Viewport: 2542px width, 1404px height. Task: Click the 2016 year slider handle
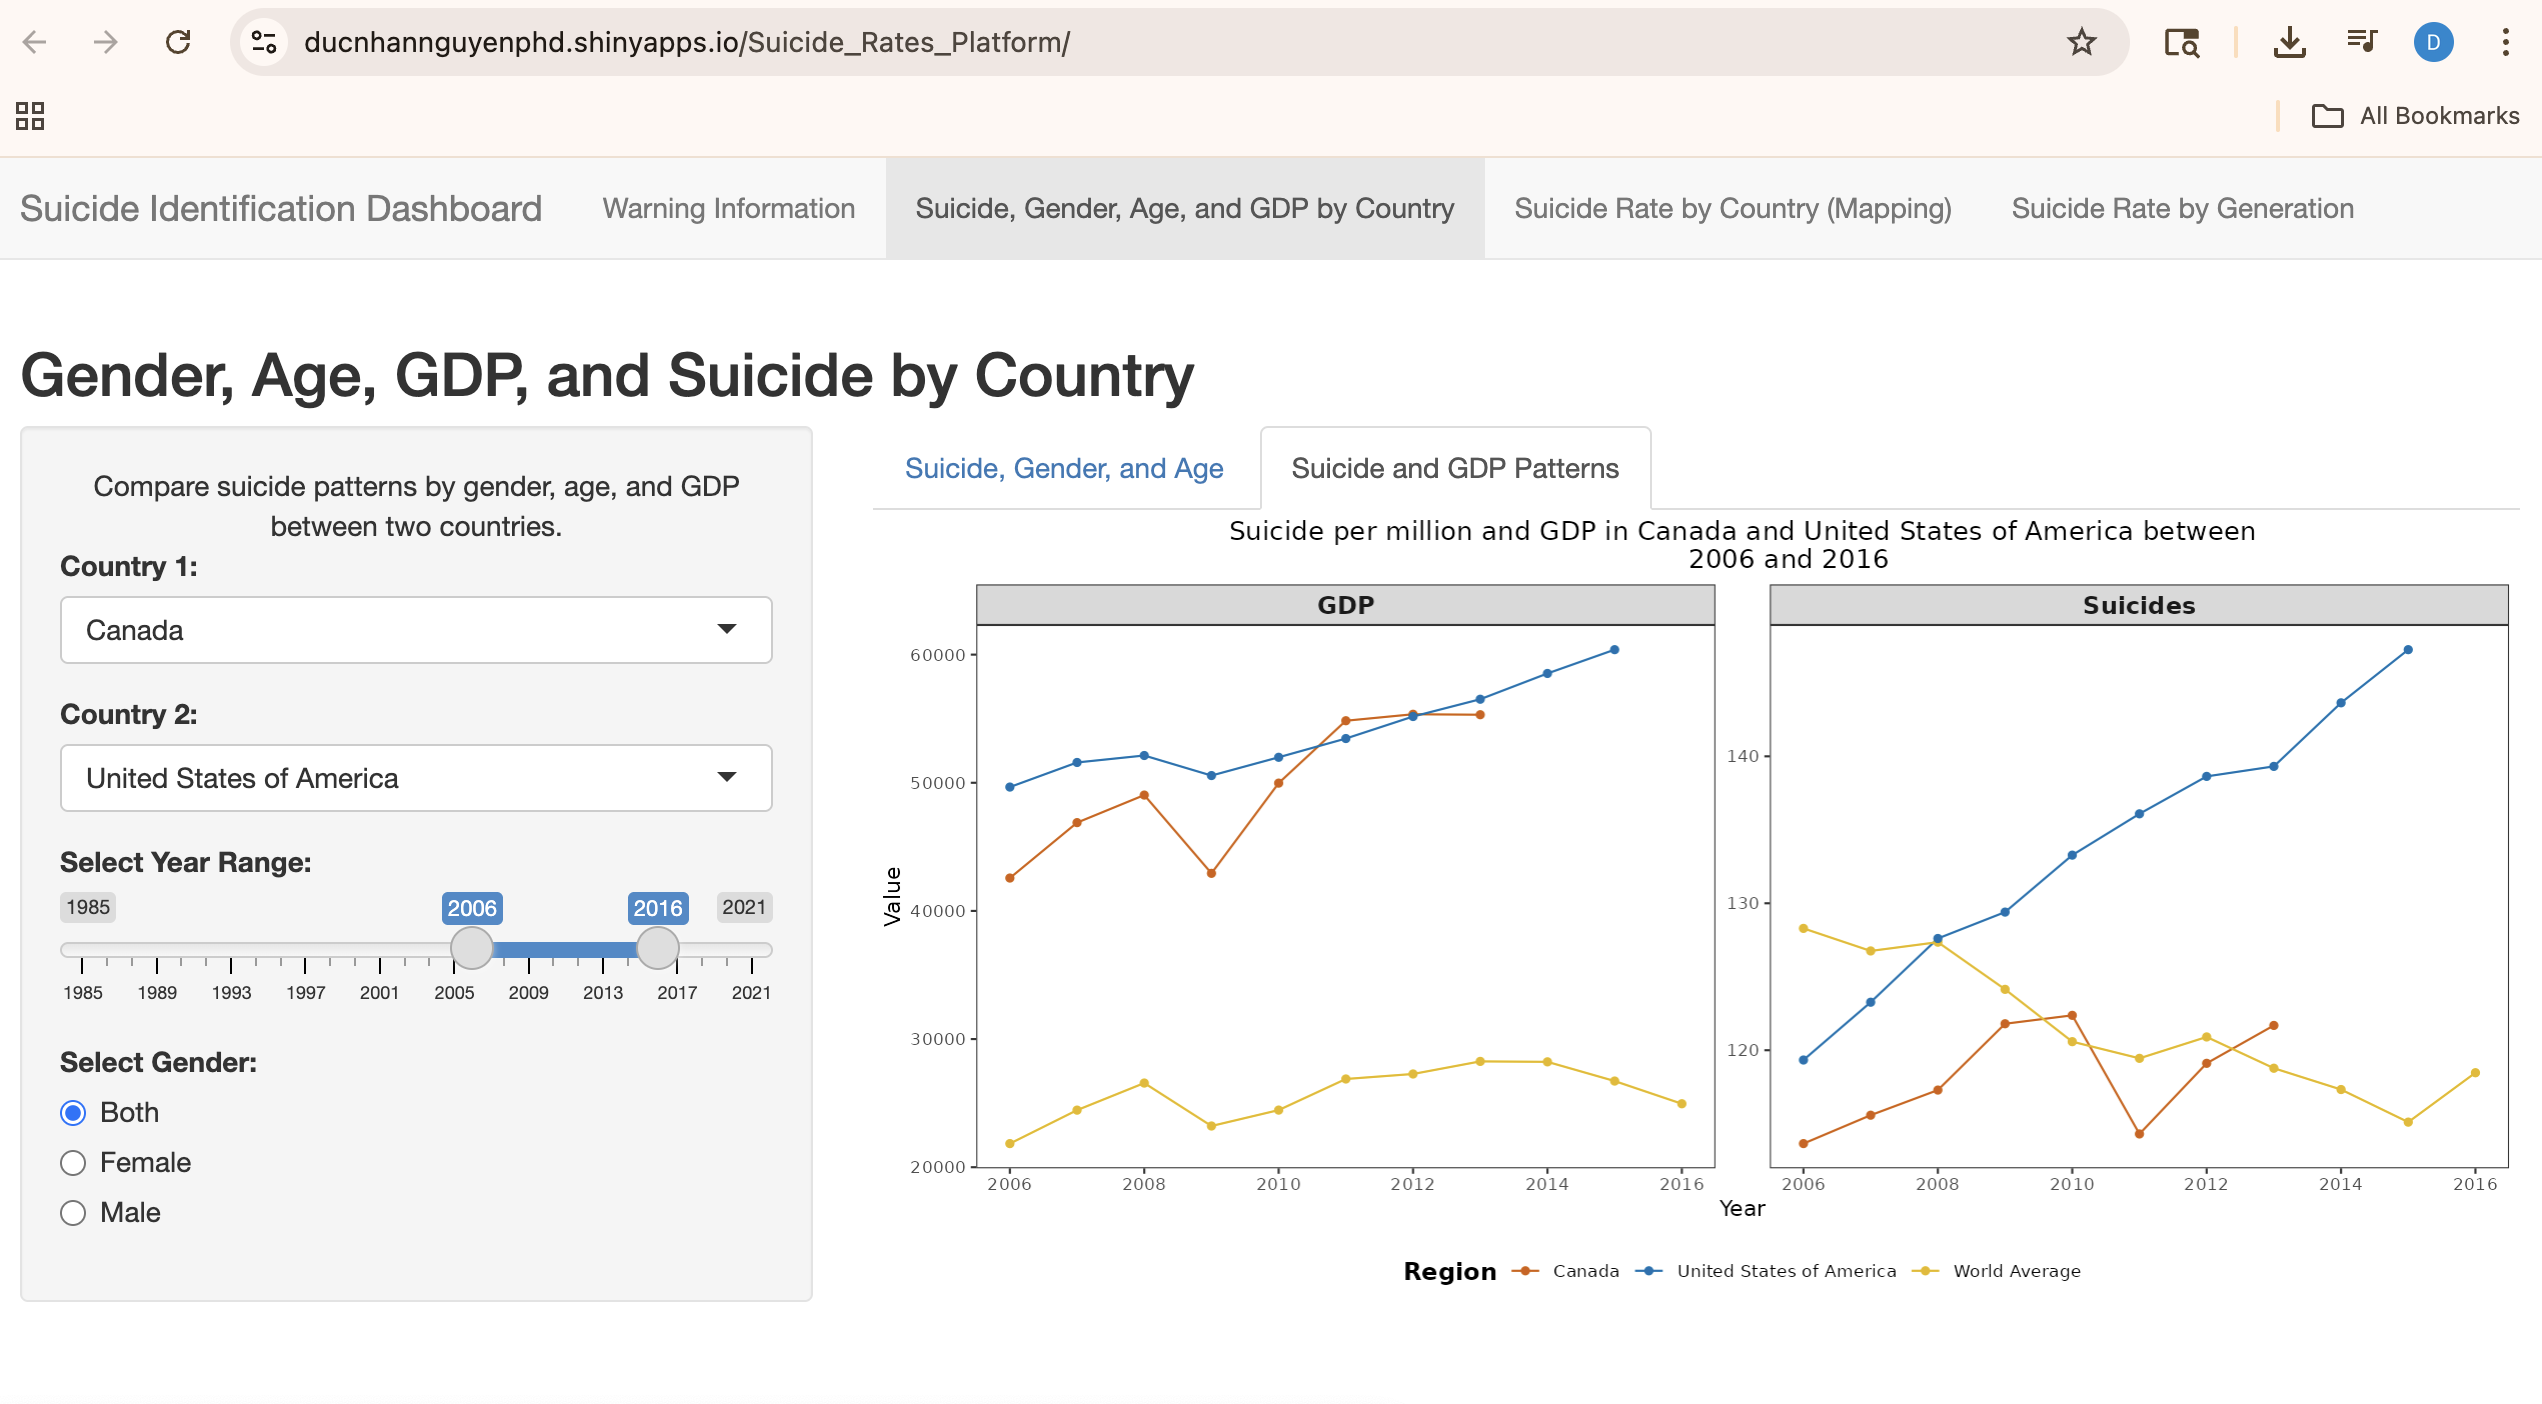click(x=658, y=948)
